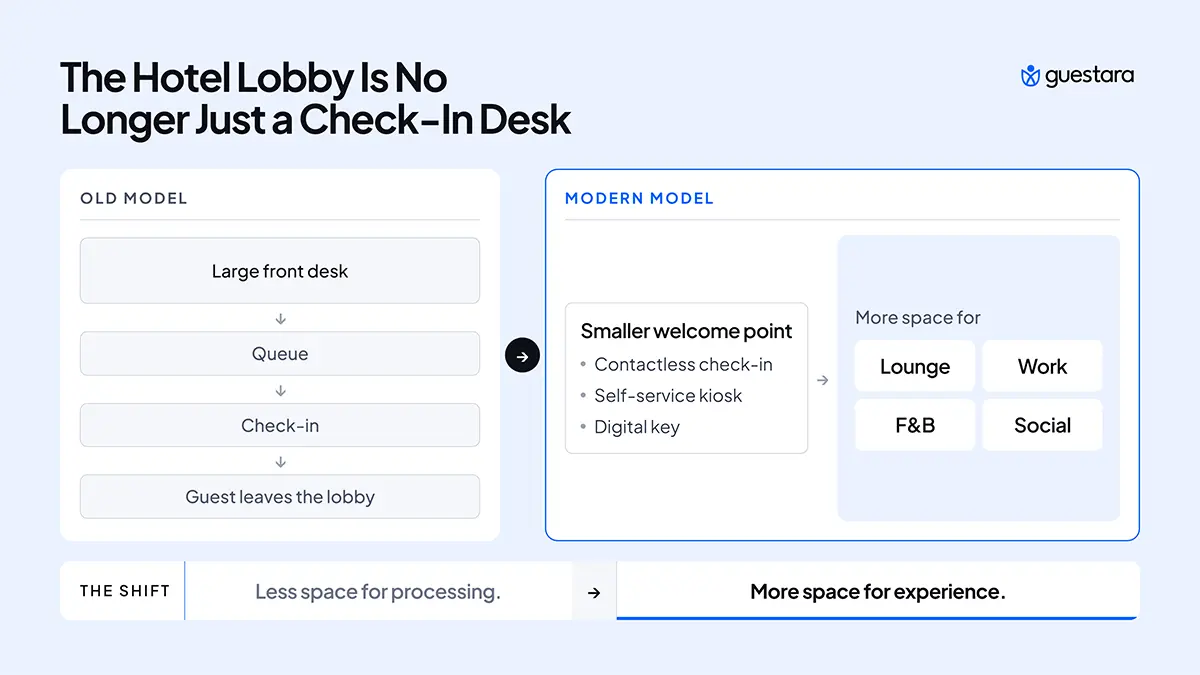This screenshot has width=1200, height=675.
Task: Click Less space for processing text
Action: coord(378,592)
